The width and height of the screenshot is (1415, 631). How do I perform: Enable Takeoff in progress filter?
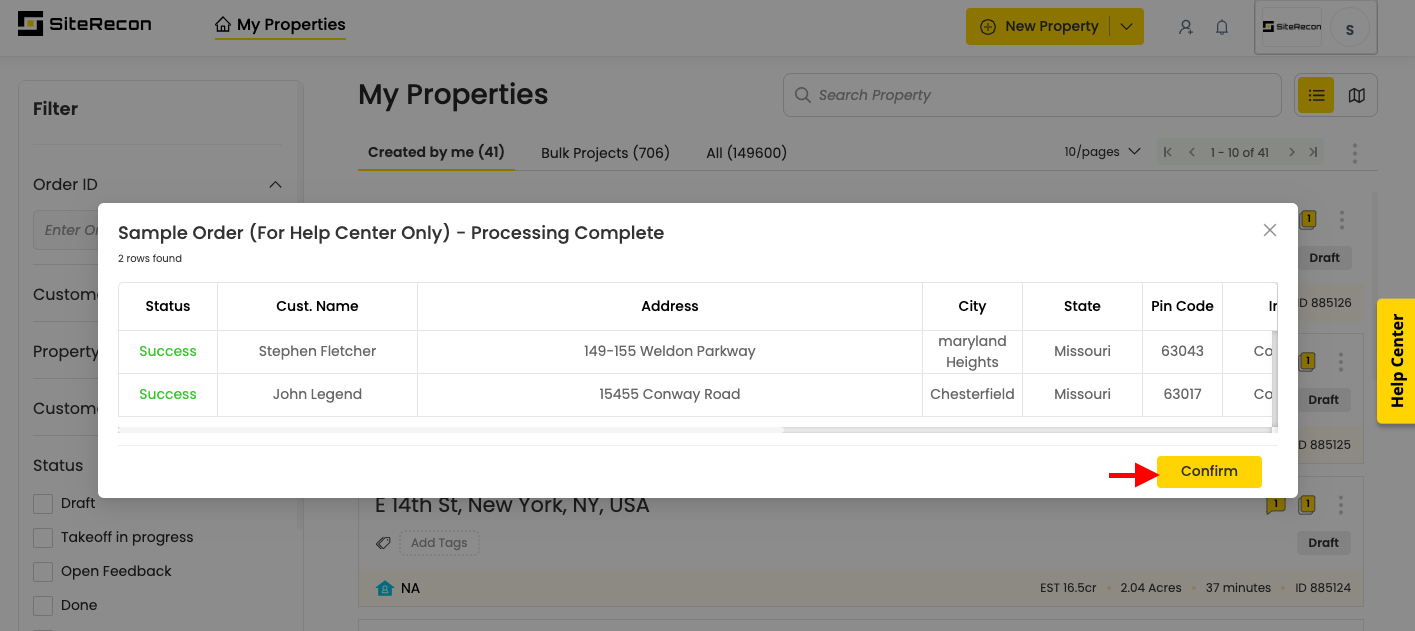pyautogui.click(x=43, y=537)
